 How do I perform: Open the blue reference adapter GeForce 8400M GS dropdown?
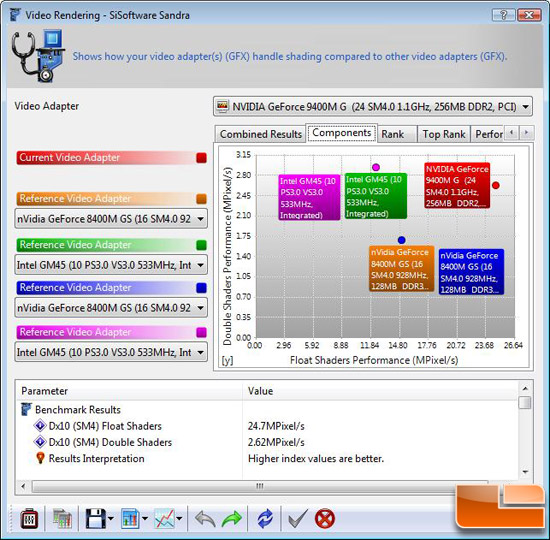click(111, 308)
